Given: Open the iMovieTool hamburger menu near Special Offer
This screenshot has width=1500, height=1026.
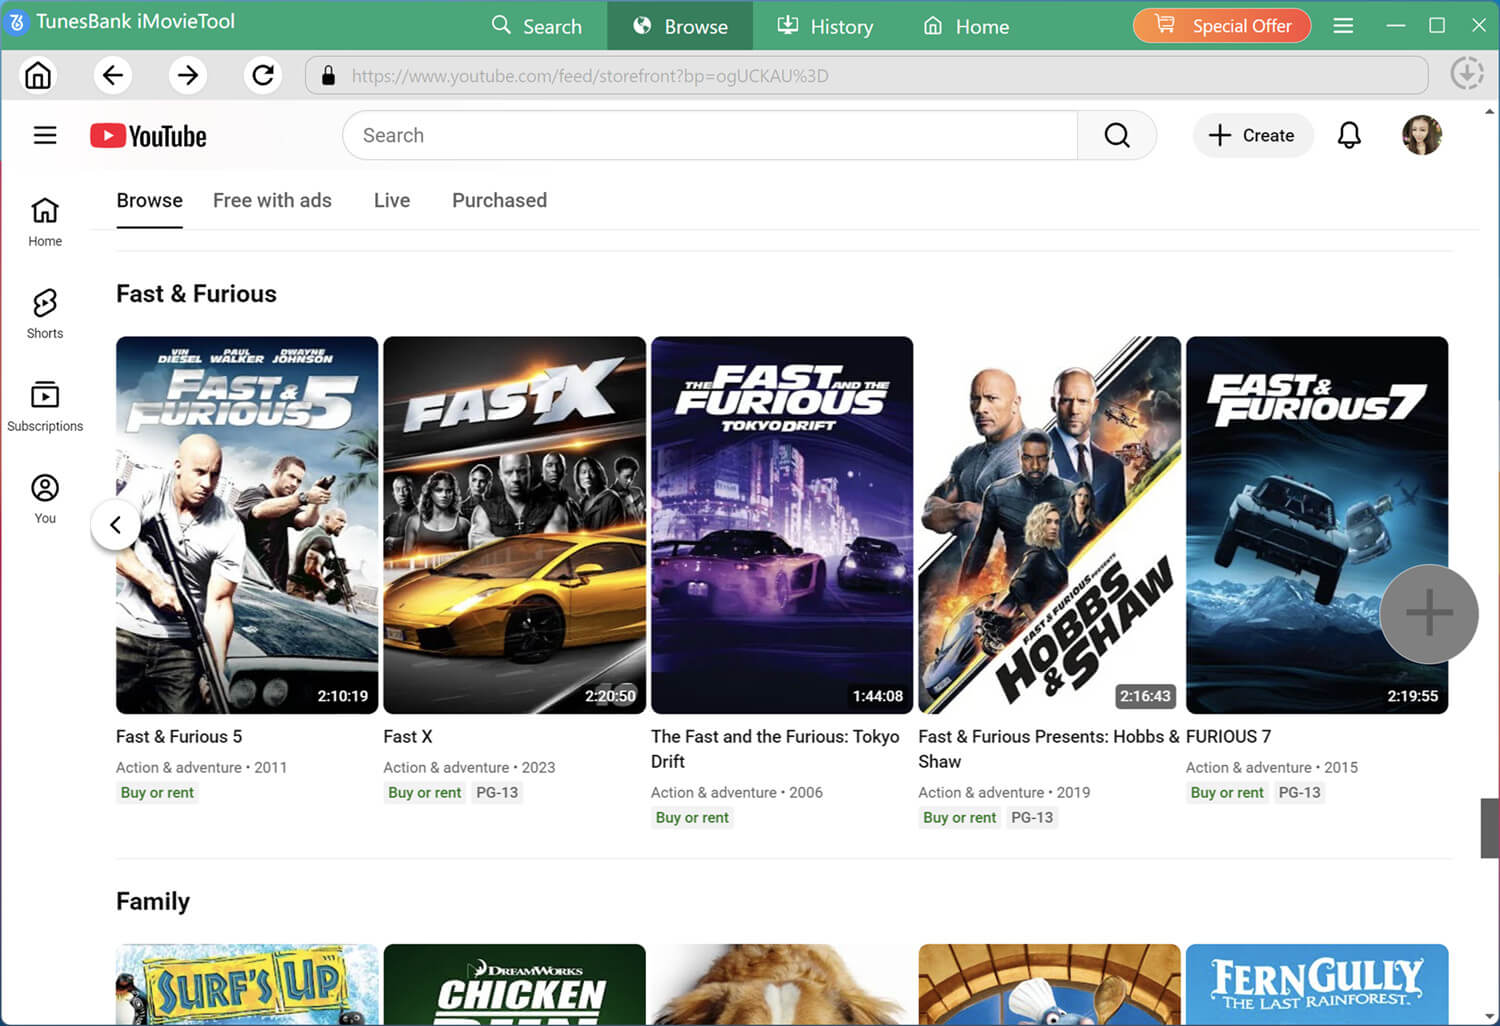Looking at the screenshot, I should [x=1343, y=25].
